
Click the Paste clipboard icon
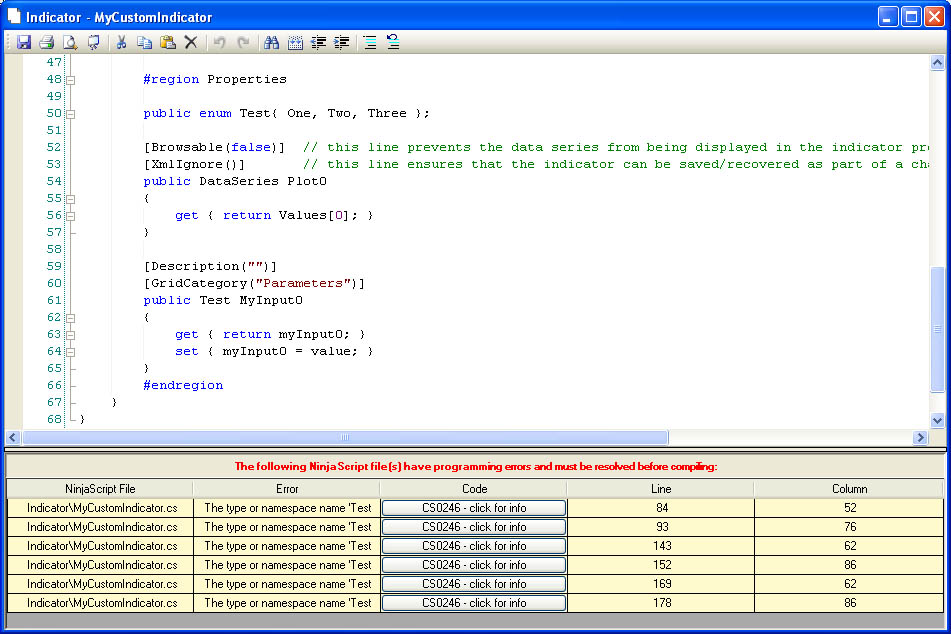point(167,43)
